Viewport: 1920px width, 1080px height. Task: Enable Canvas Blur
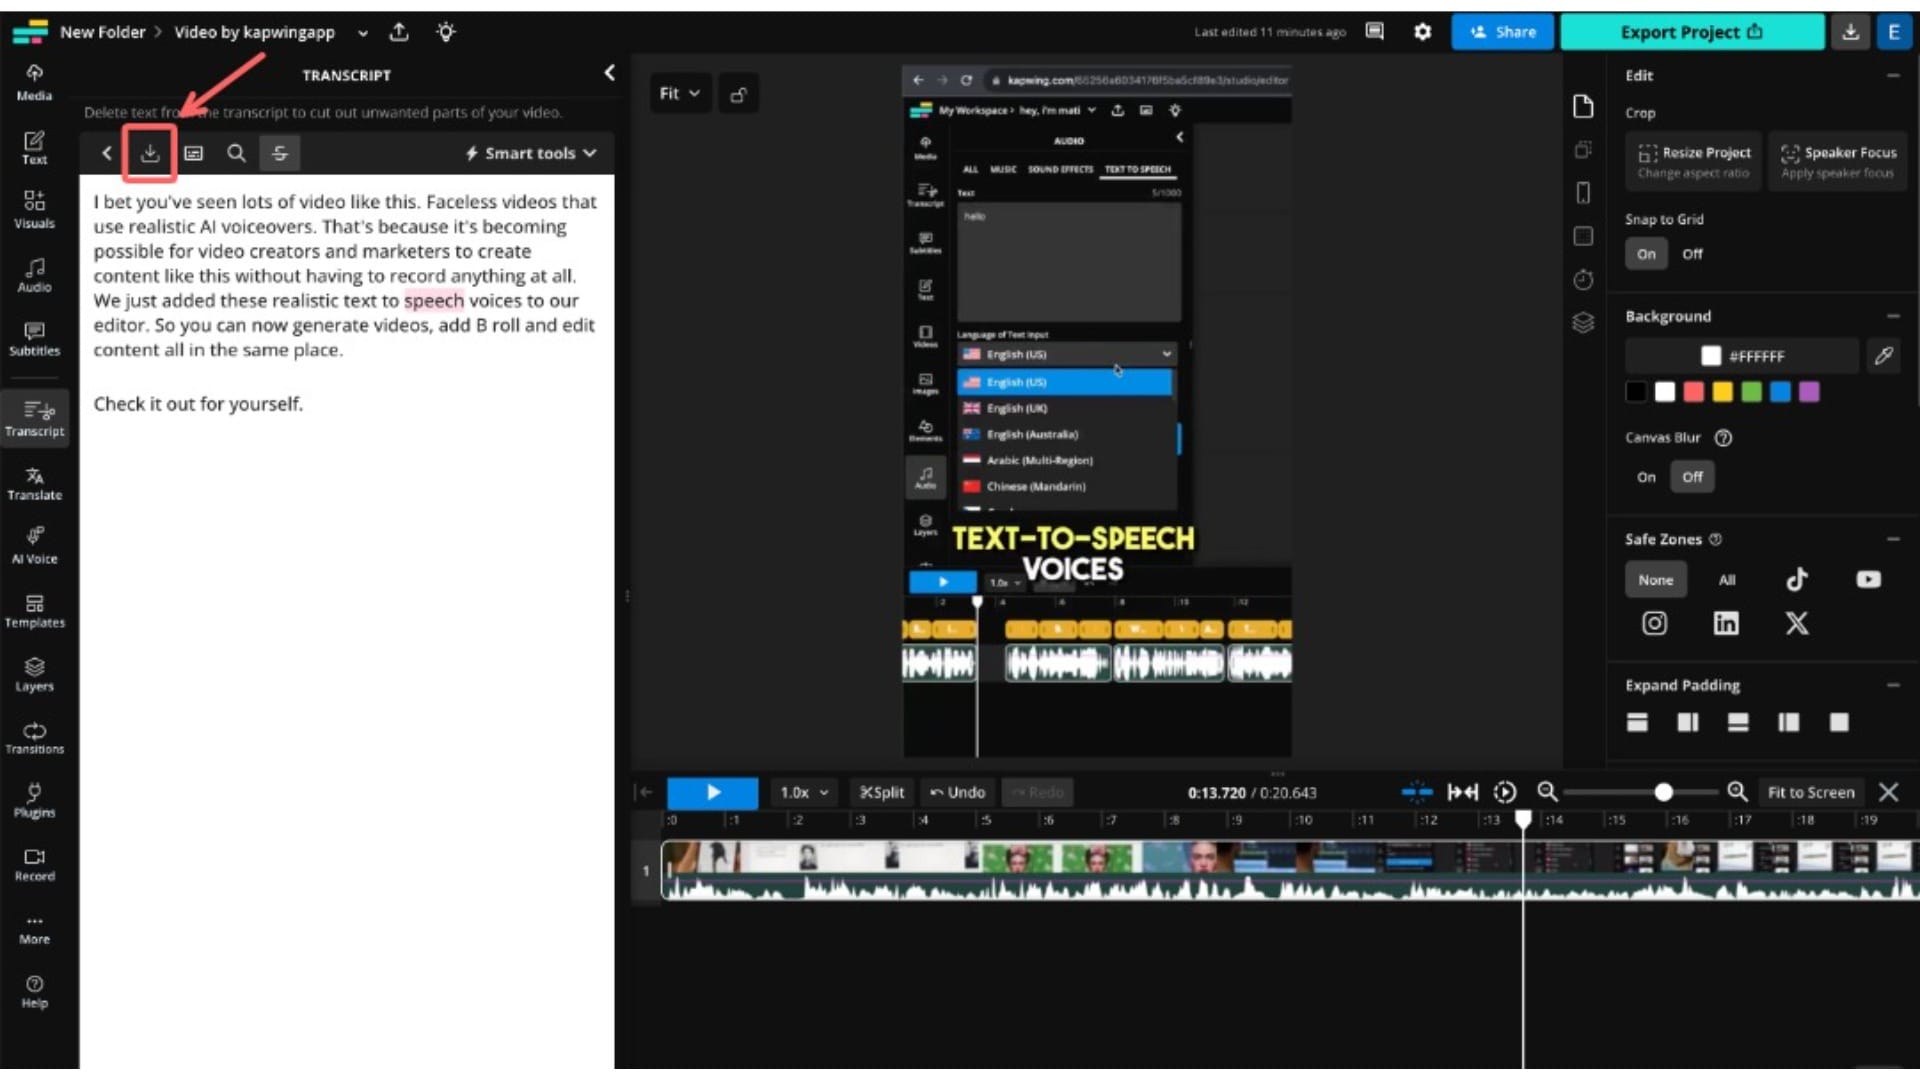pos(1645,477)
